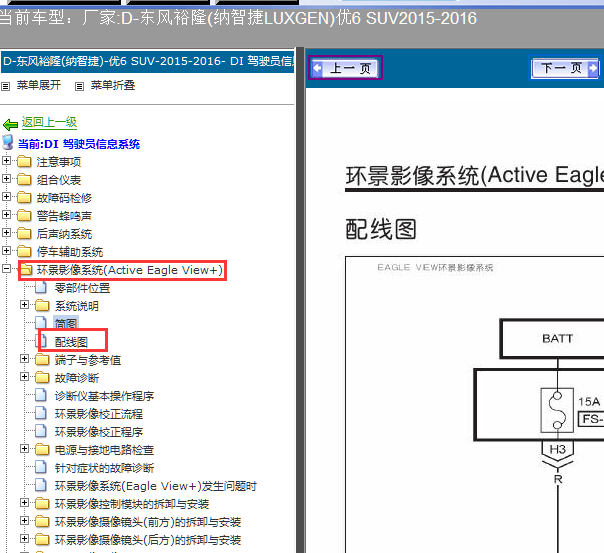Image resolution: width=604 pixels, height=553 pixels.
Task: Click the 环景影像校正流程 document icon
Action: [x=41, y=413]
